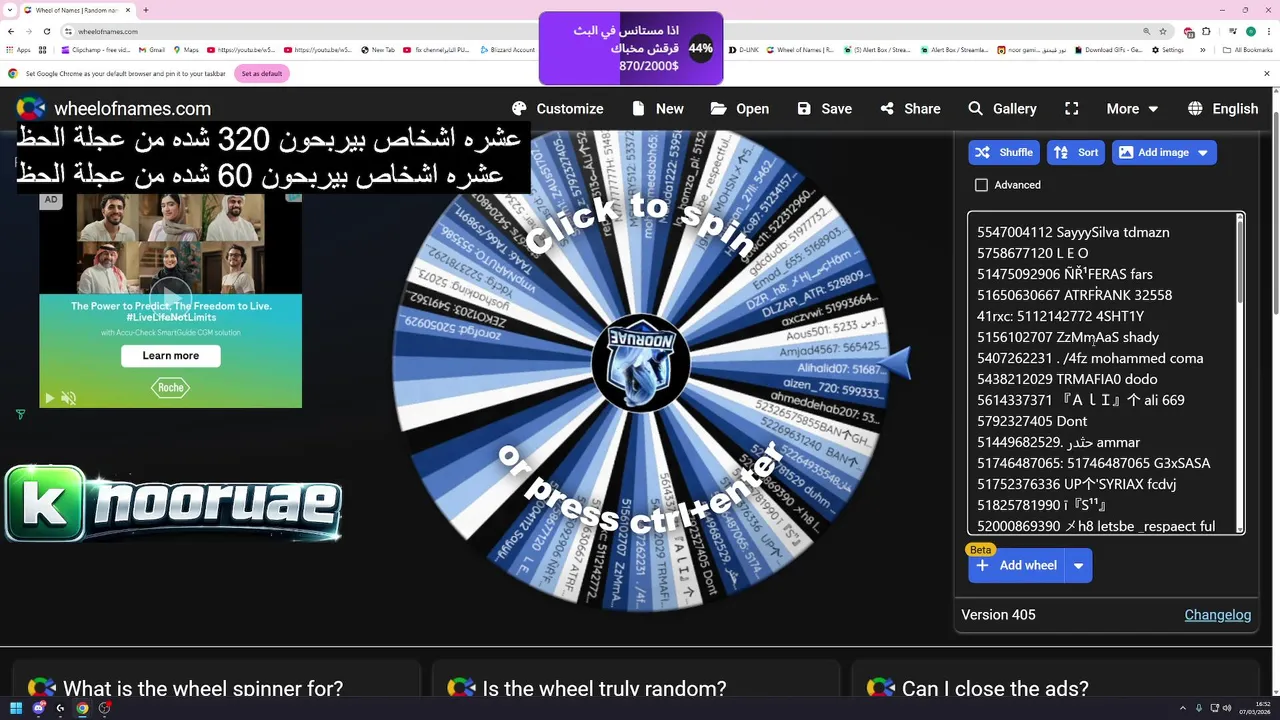Open Download GIFs bookmark

[x=1108, y=50]
